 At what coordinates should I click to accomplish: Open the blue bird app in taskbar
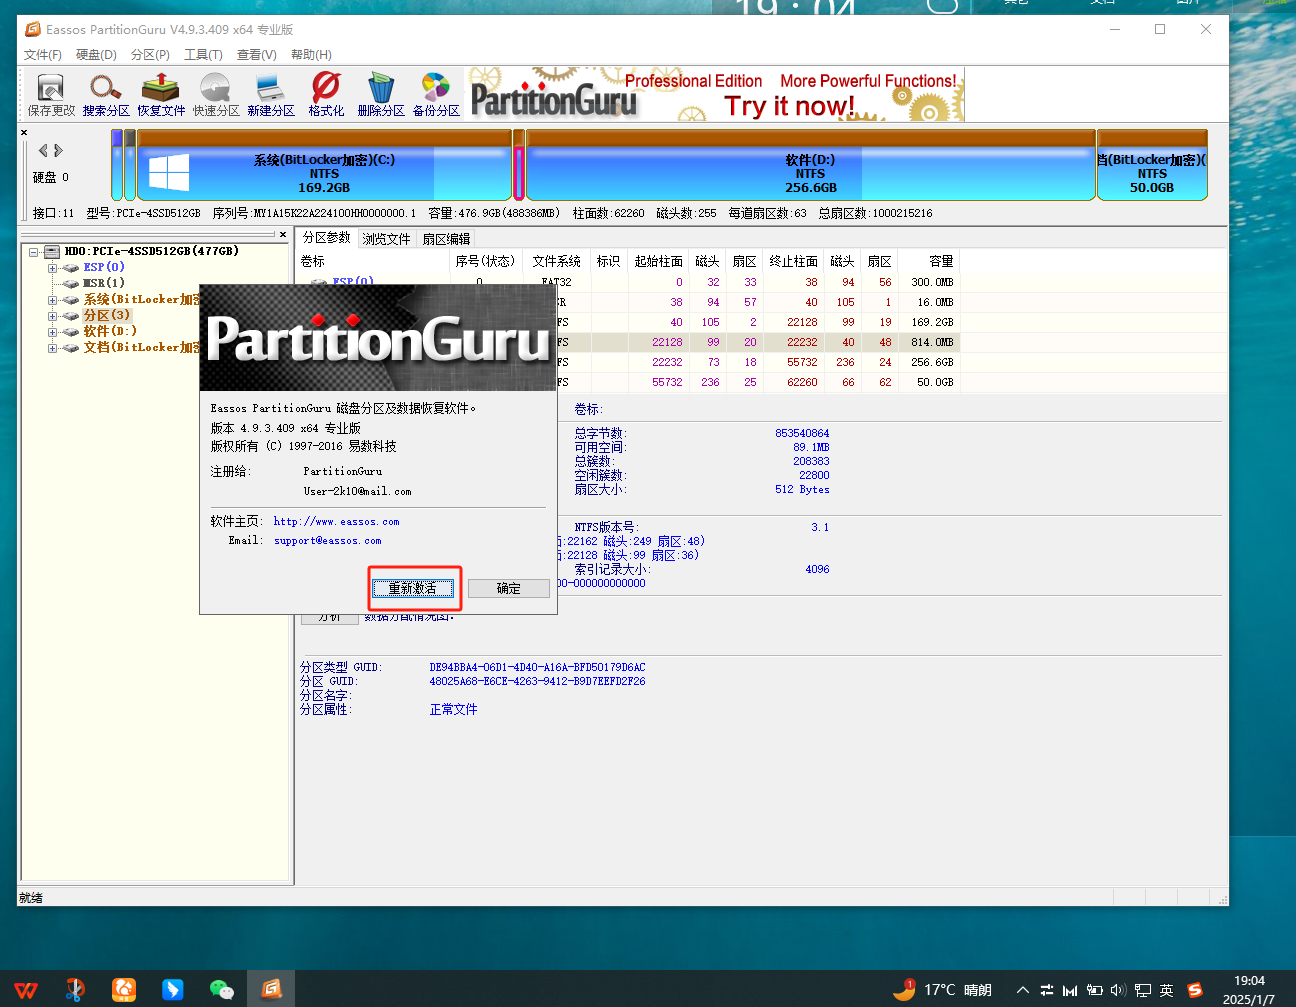173,989
